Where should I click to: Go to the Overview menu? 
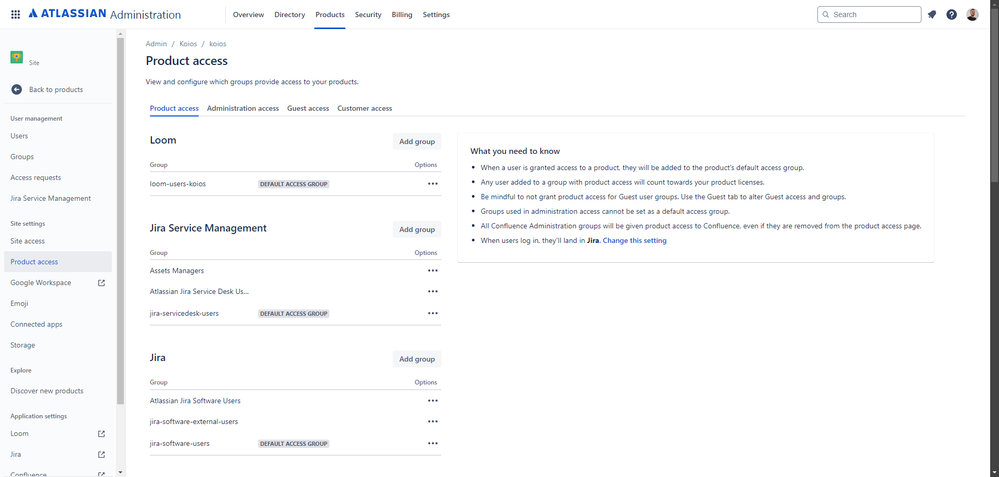(248, 15)
